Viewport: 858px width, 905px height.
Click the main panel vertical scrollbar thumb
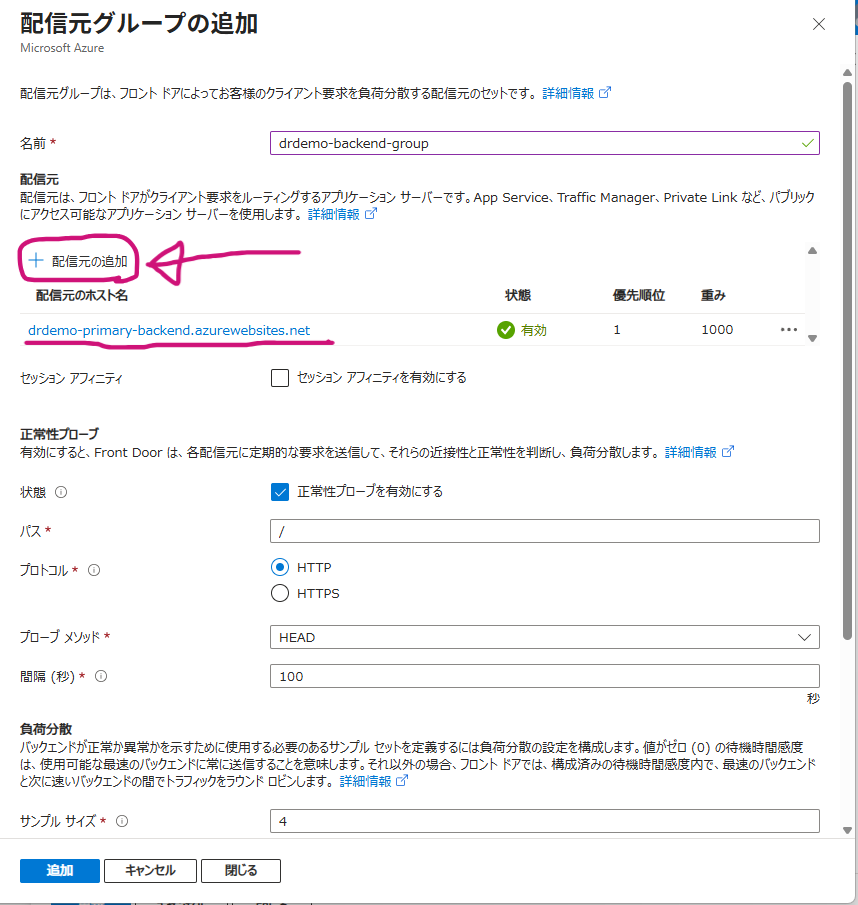(x=847, y=361)
